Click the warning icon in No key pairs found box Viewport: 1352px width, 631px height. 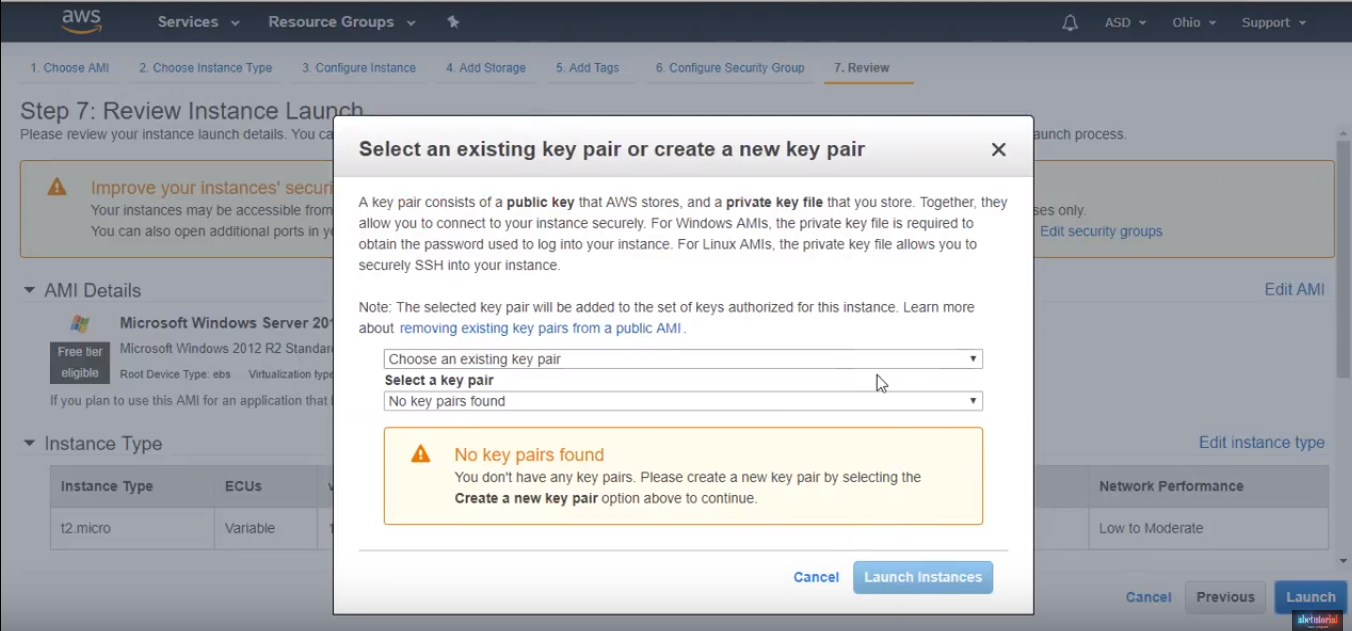pyautogui.click(x=421, y=454)
